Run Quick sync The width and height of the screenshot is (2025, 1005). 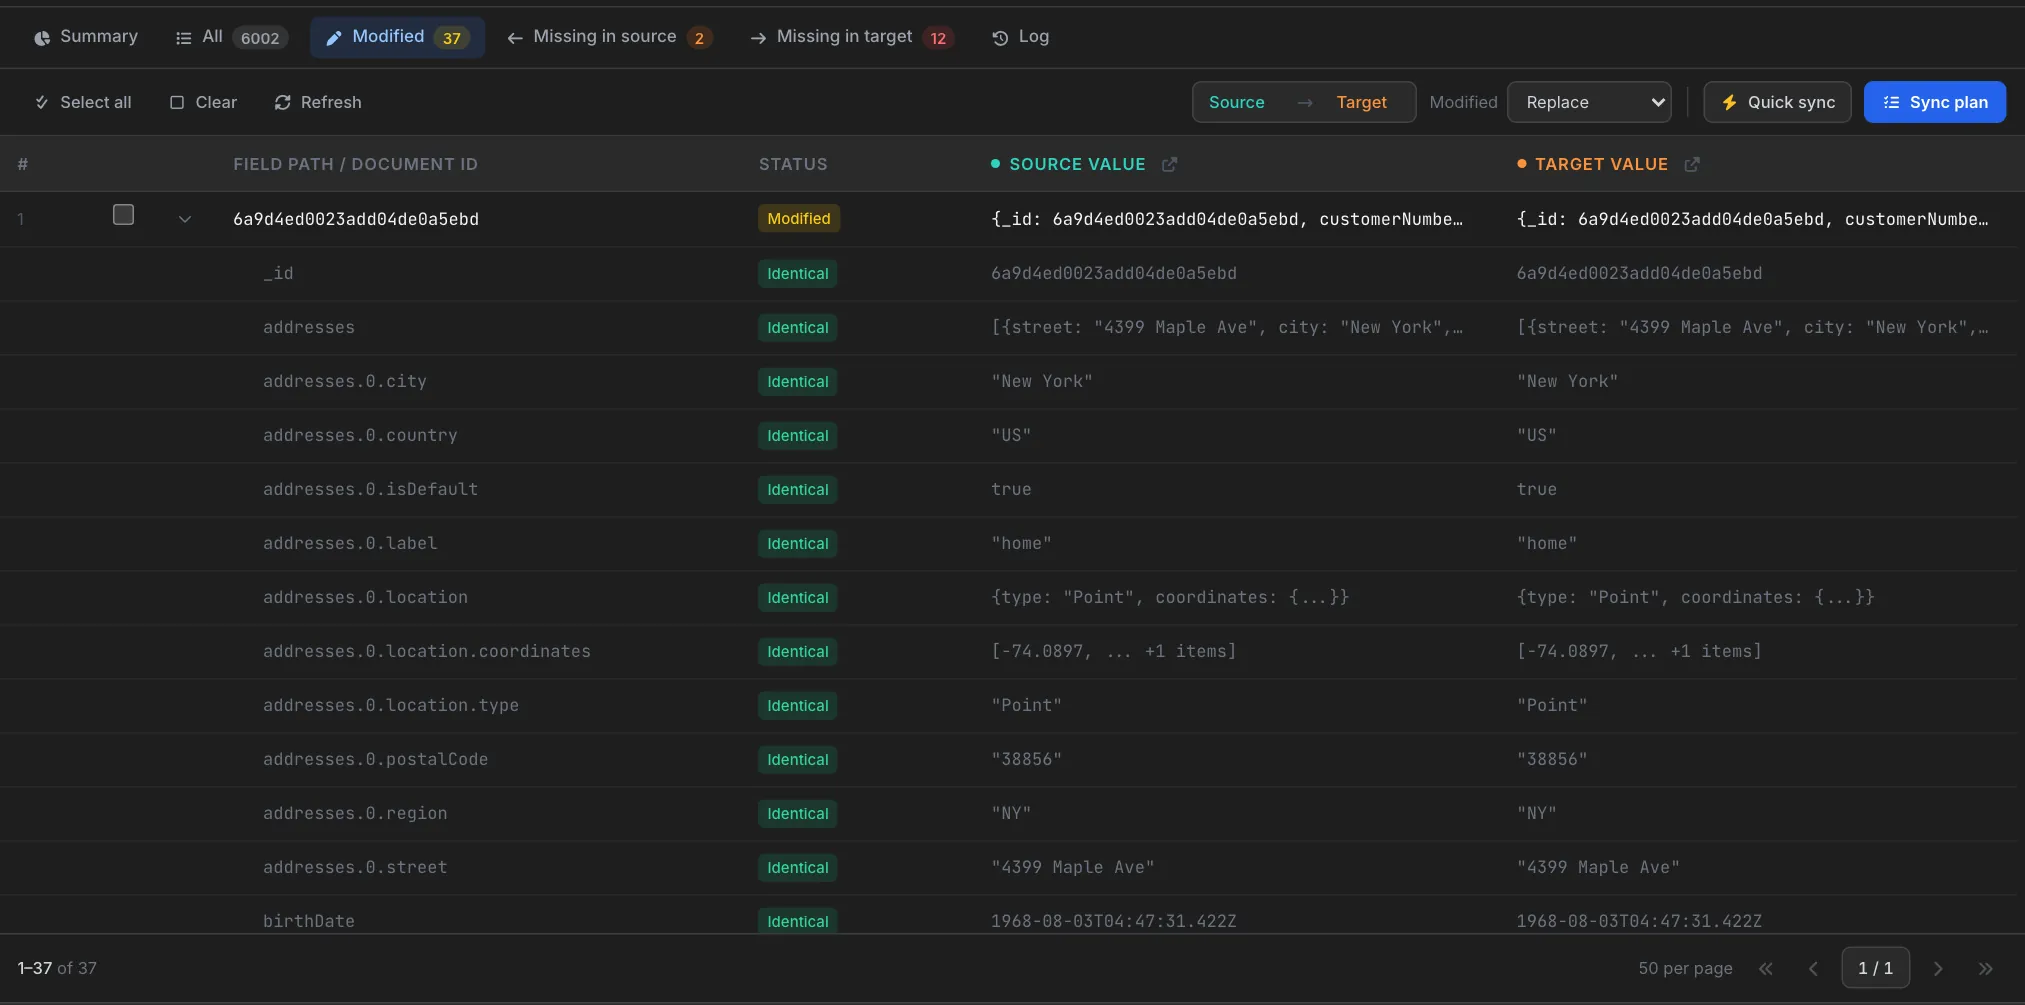[x=1778, y=102]
